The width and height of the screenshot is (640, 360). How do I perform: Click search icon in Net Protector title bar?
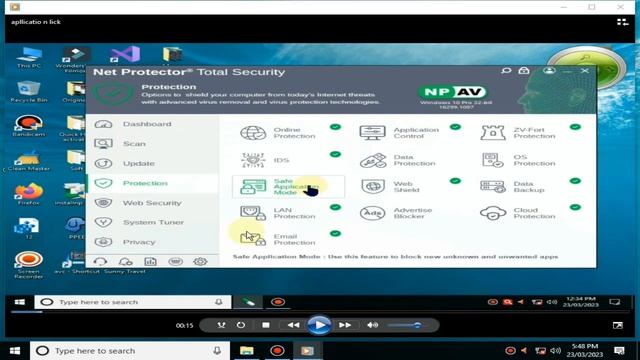[506, 71]
